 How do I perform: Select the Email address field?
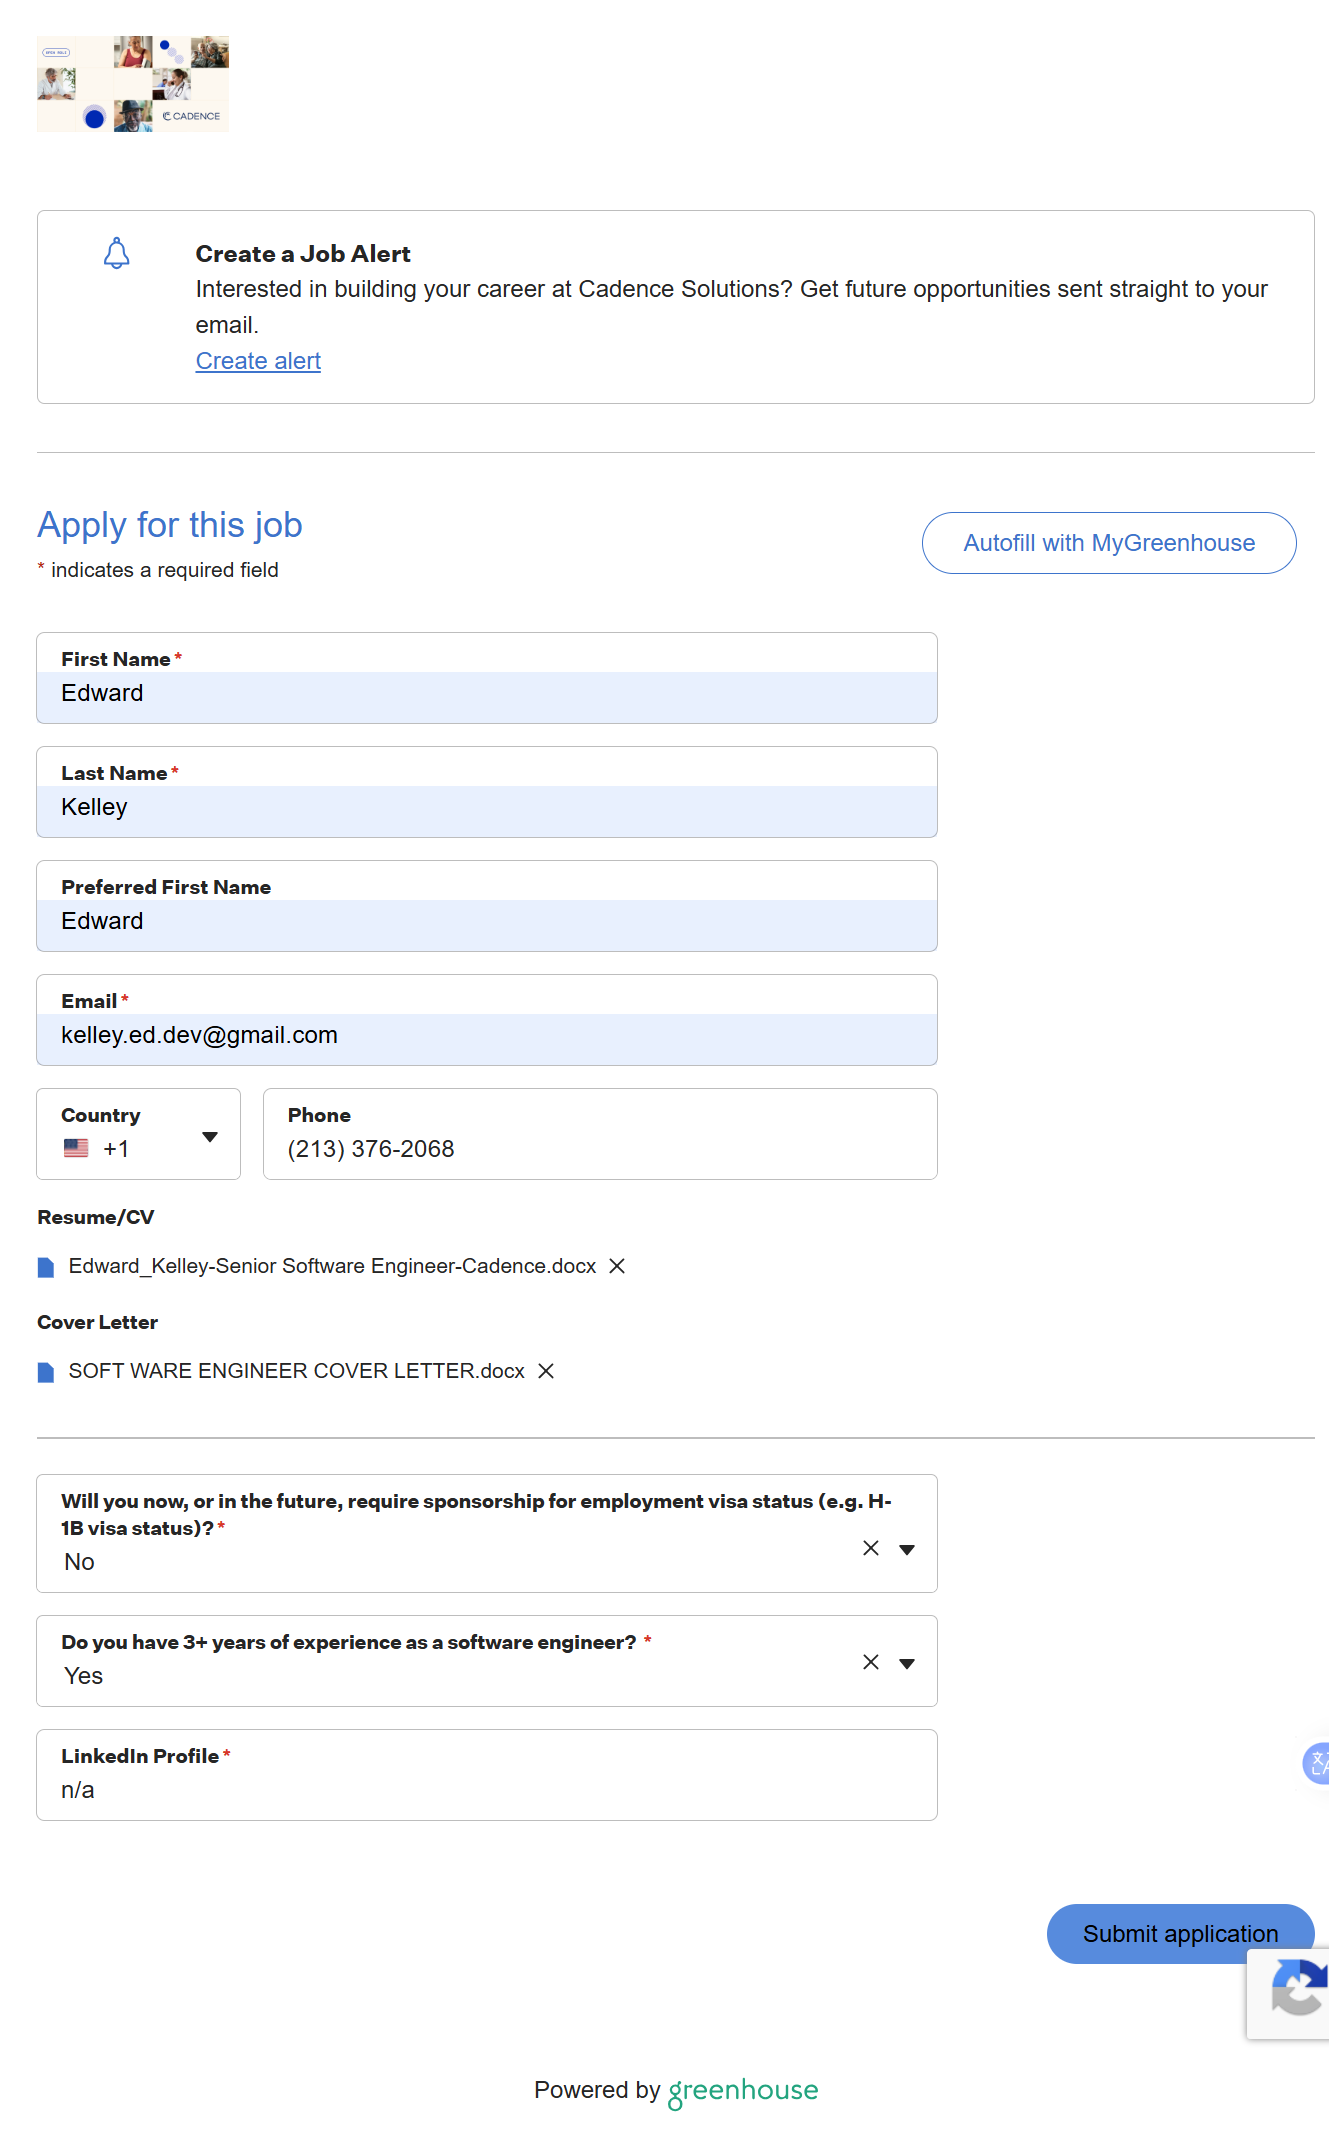pyautogui.click(x=486, y=1036)
